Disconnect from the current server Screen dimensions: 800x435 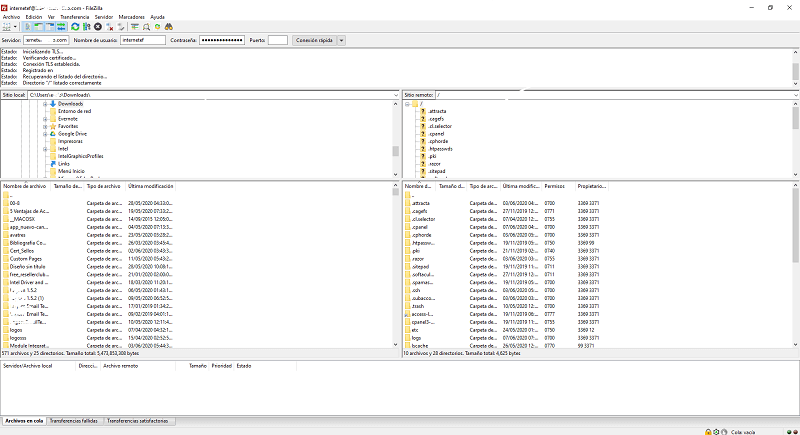pyautogui.click(x=109, y=27)
